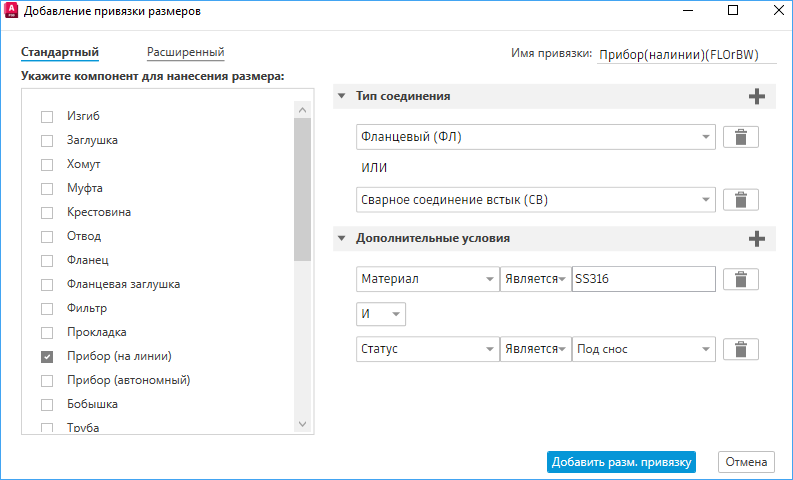793x480 pixels.
Task: Collapse the Тип соединения section
Action: point(342,97)
